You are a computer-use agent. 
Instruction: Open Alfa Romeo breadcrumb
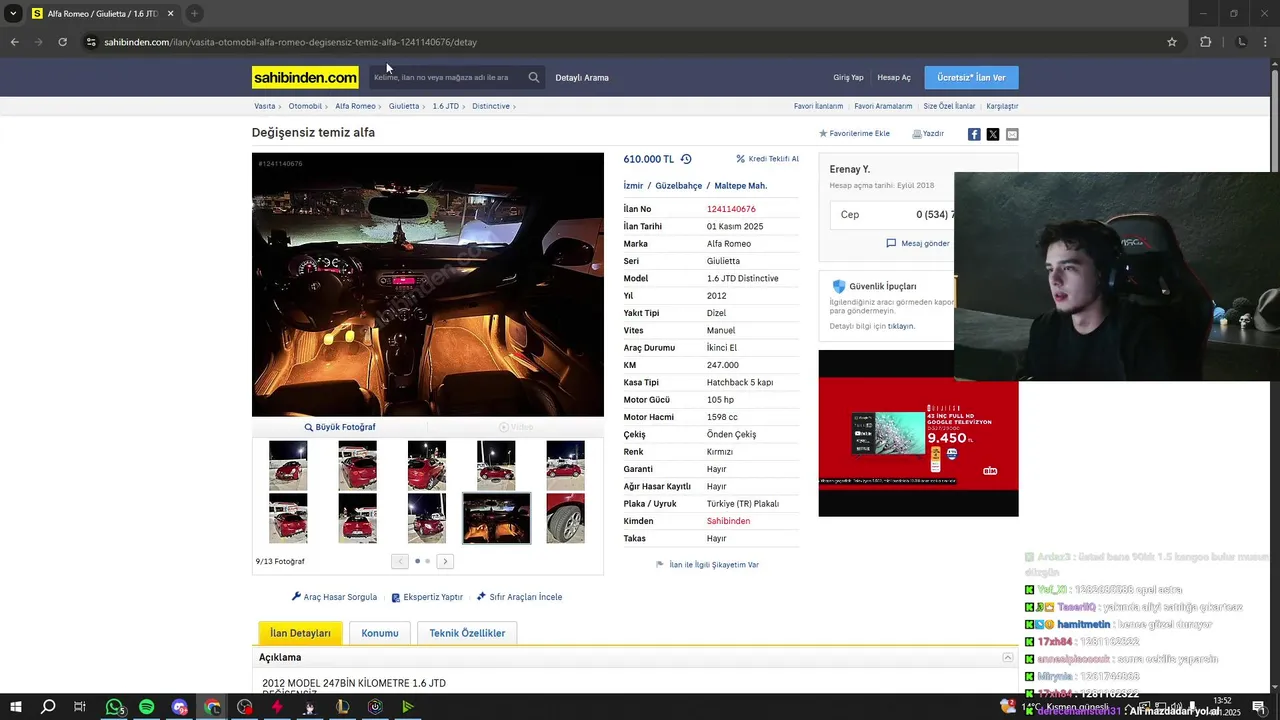click(355, 106)
